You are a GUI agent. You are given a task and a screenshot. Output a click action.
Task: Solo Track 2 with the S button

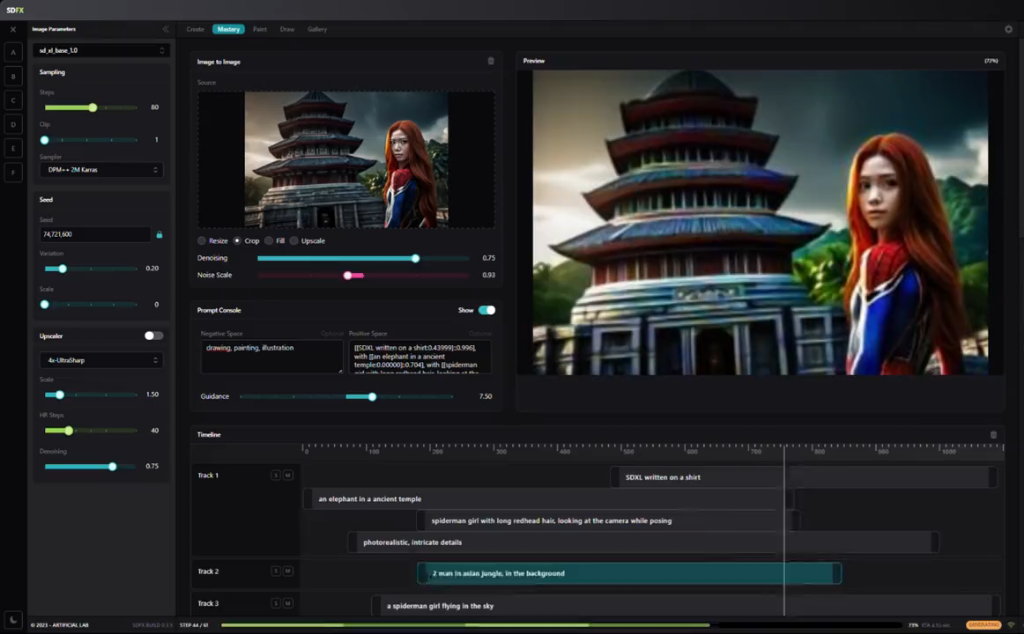pyautogui.click(x=276, y=571)
